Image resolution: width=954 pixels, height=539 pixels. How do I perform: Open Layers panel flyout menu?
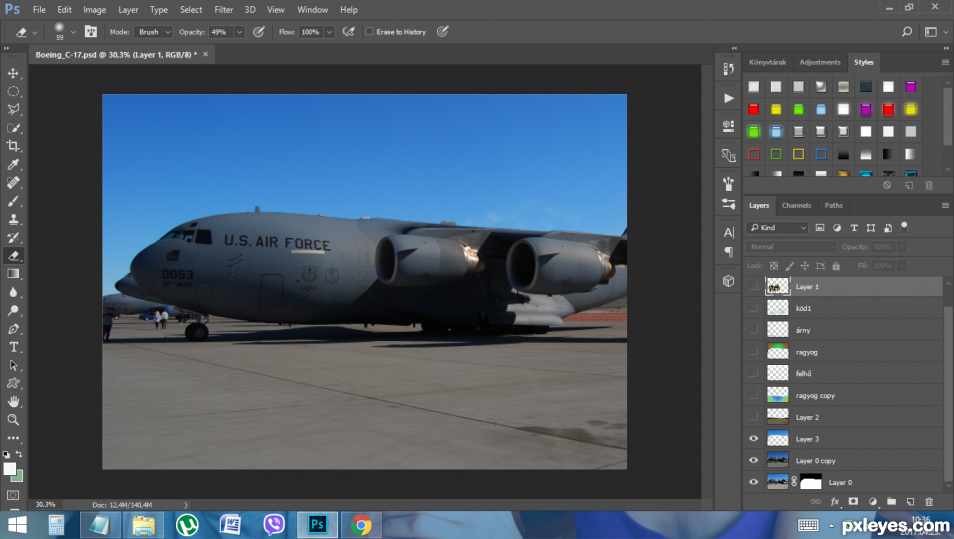click(x=945, y=206)
